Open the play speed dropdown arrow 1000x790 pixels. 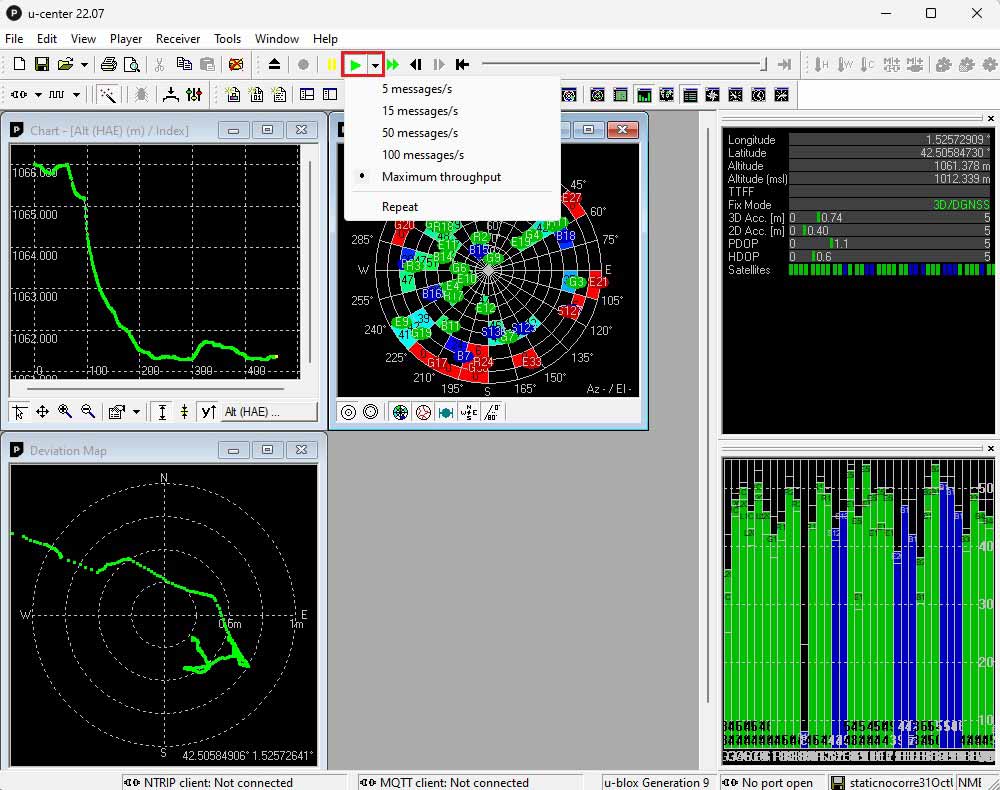(375, 65)
